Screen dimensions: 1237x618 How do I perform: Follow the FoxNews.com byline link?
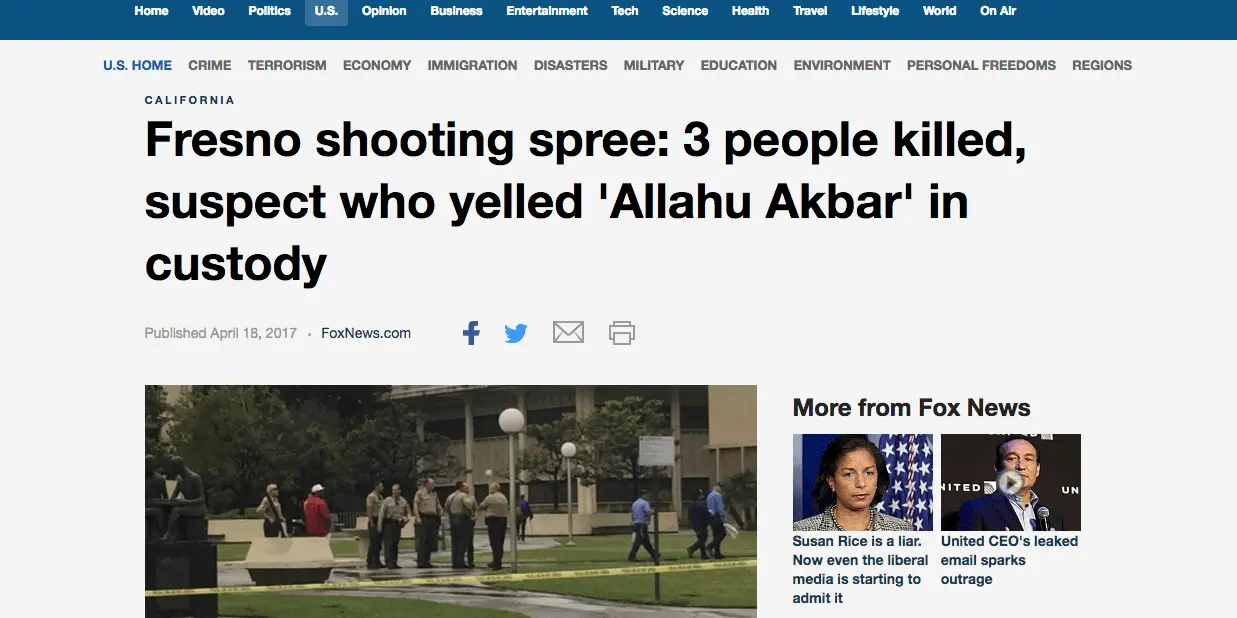click(366, 333)
